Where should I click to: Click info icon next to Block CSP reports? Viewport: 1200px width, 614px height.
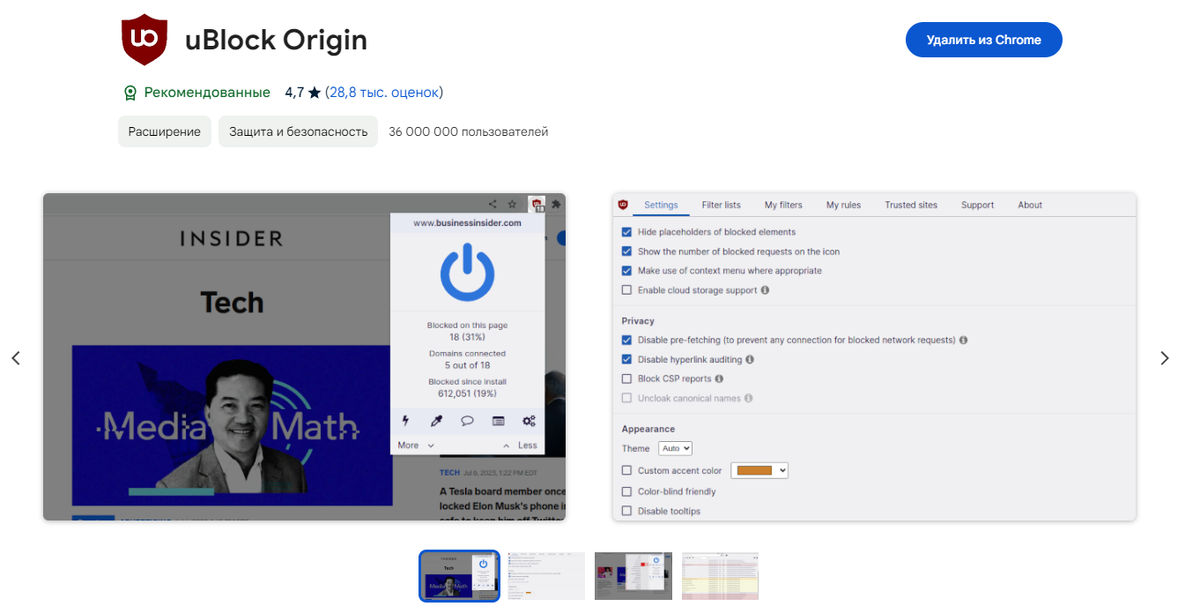[x=719, y=379]
